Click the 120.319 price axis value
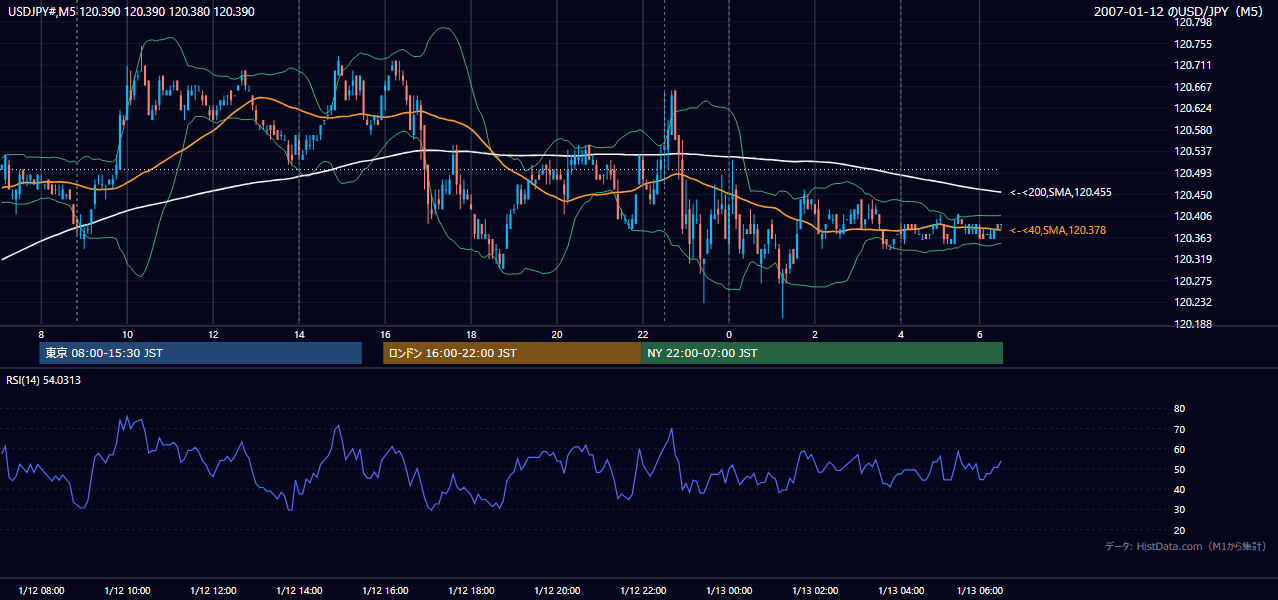 pos(1194,259)
